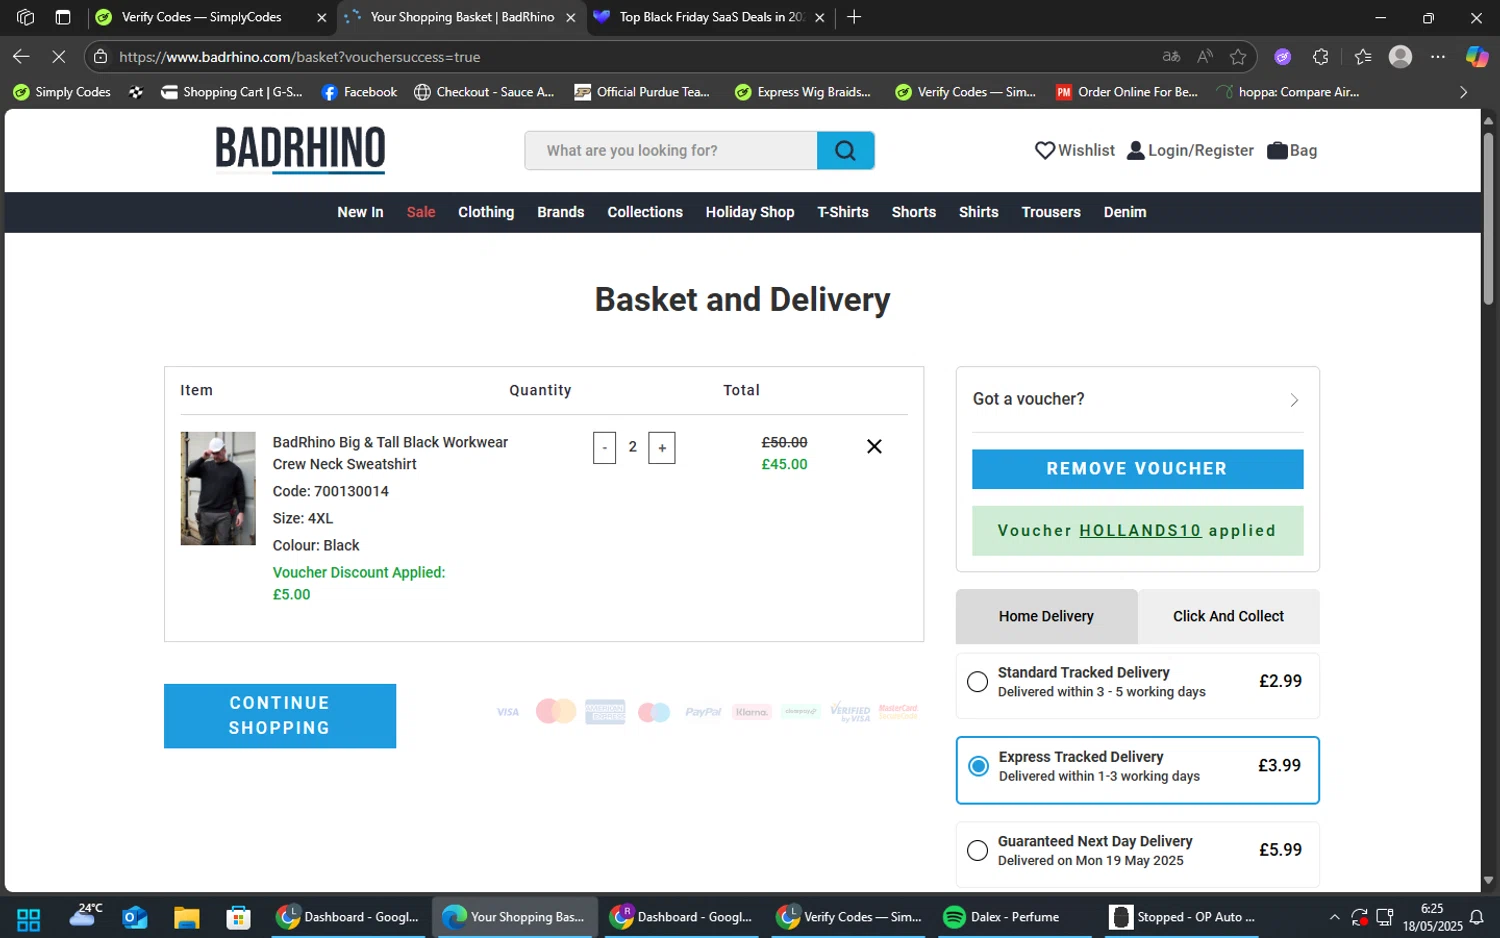Open notifications bell in system tray

tap(1479, 917)
